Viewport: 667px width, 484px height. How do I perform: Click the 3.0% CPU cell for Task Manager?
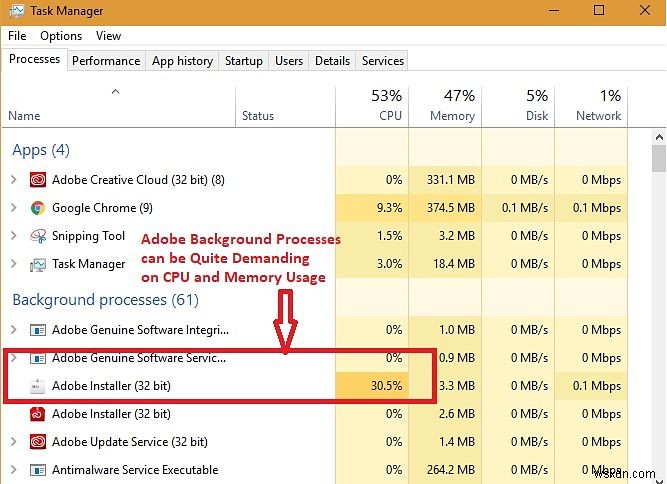pos(372,264)
